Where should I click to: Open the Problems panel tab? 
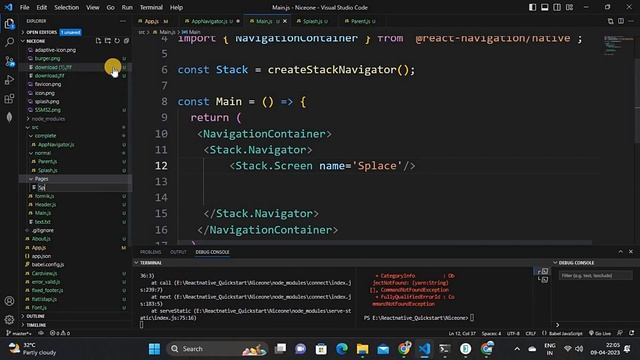click(151, 252)
